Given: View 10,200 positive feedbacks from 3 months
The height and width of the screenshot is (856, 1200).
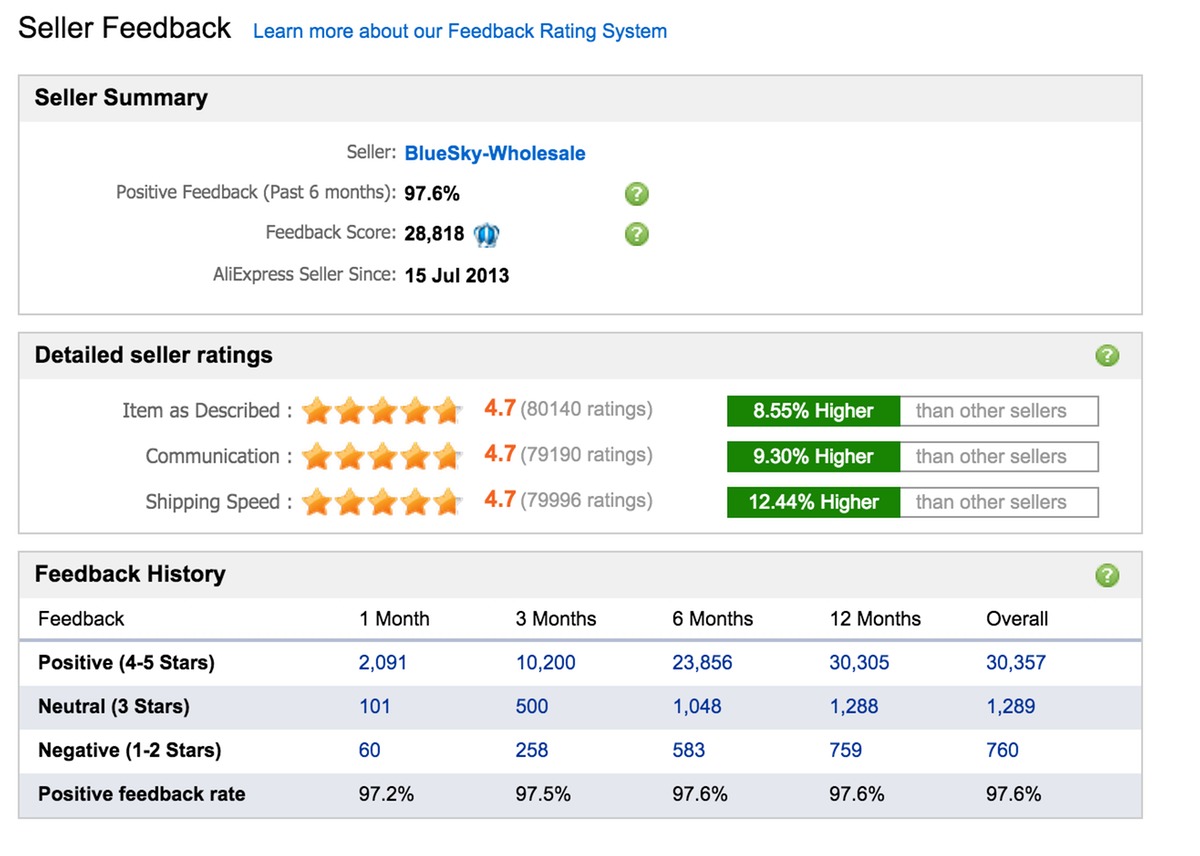Looking at the screenshot, I should (x=545, y=663).
